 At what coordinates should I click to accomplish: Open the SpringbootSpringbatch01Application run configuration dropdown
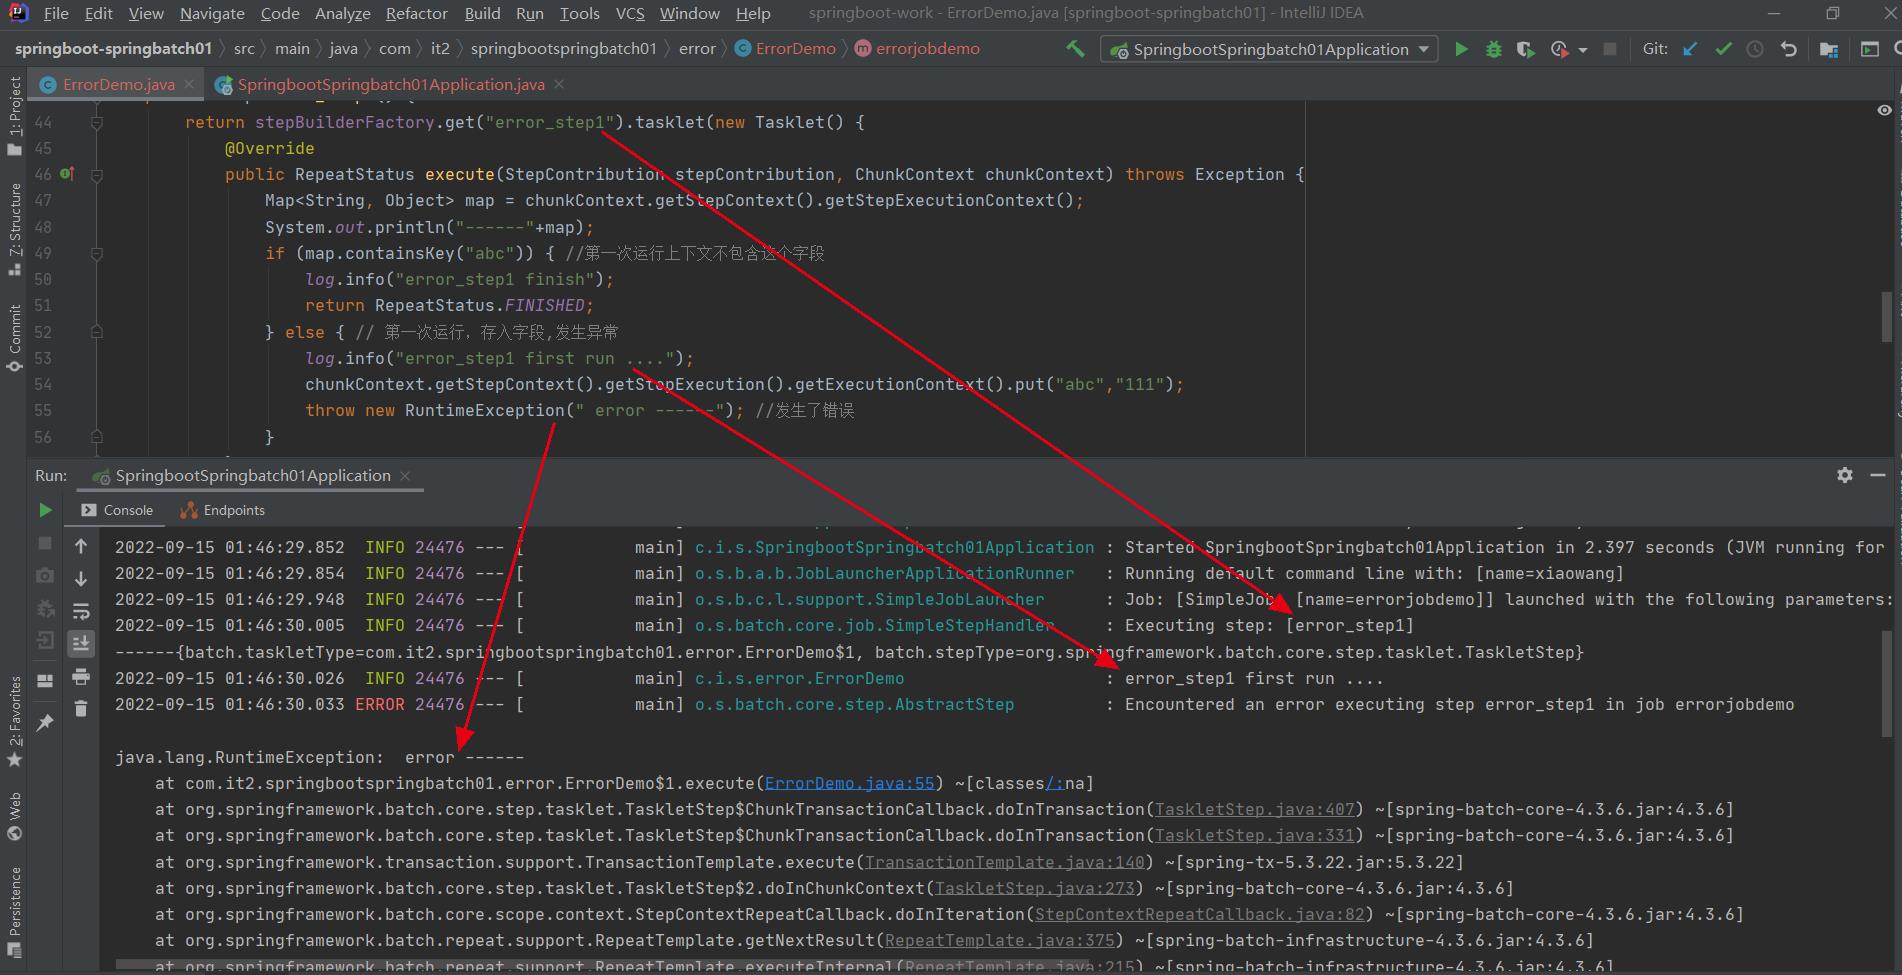click(x=1268, y=48)
